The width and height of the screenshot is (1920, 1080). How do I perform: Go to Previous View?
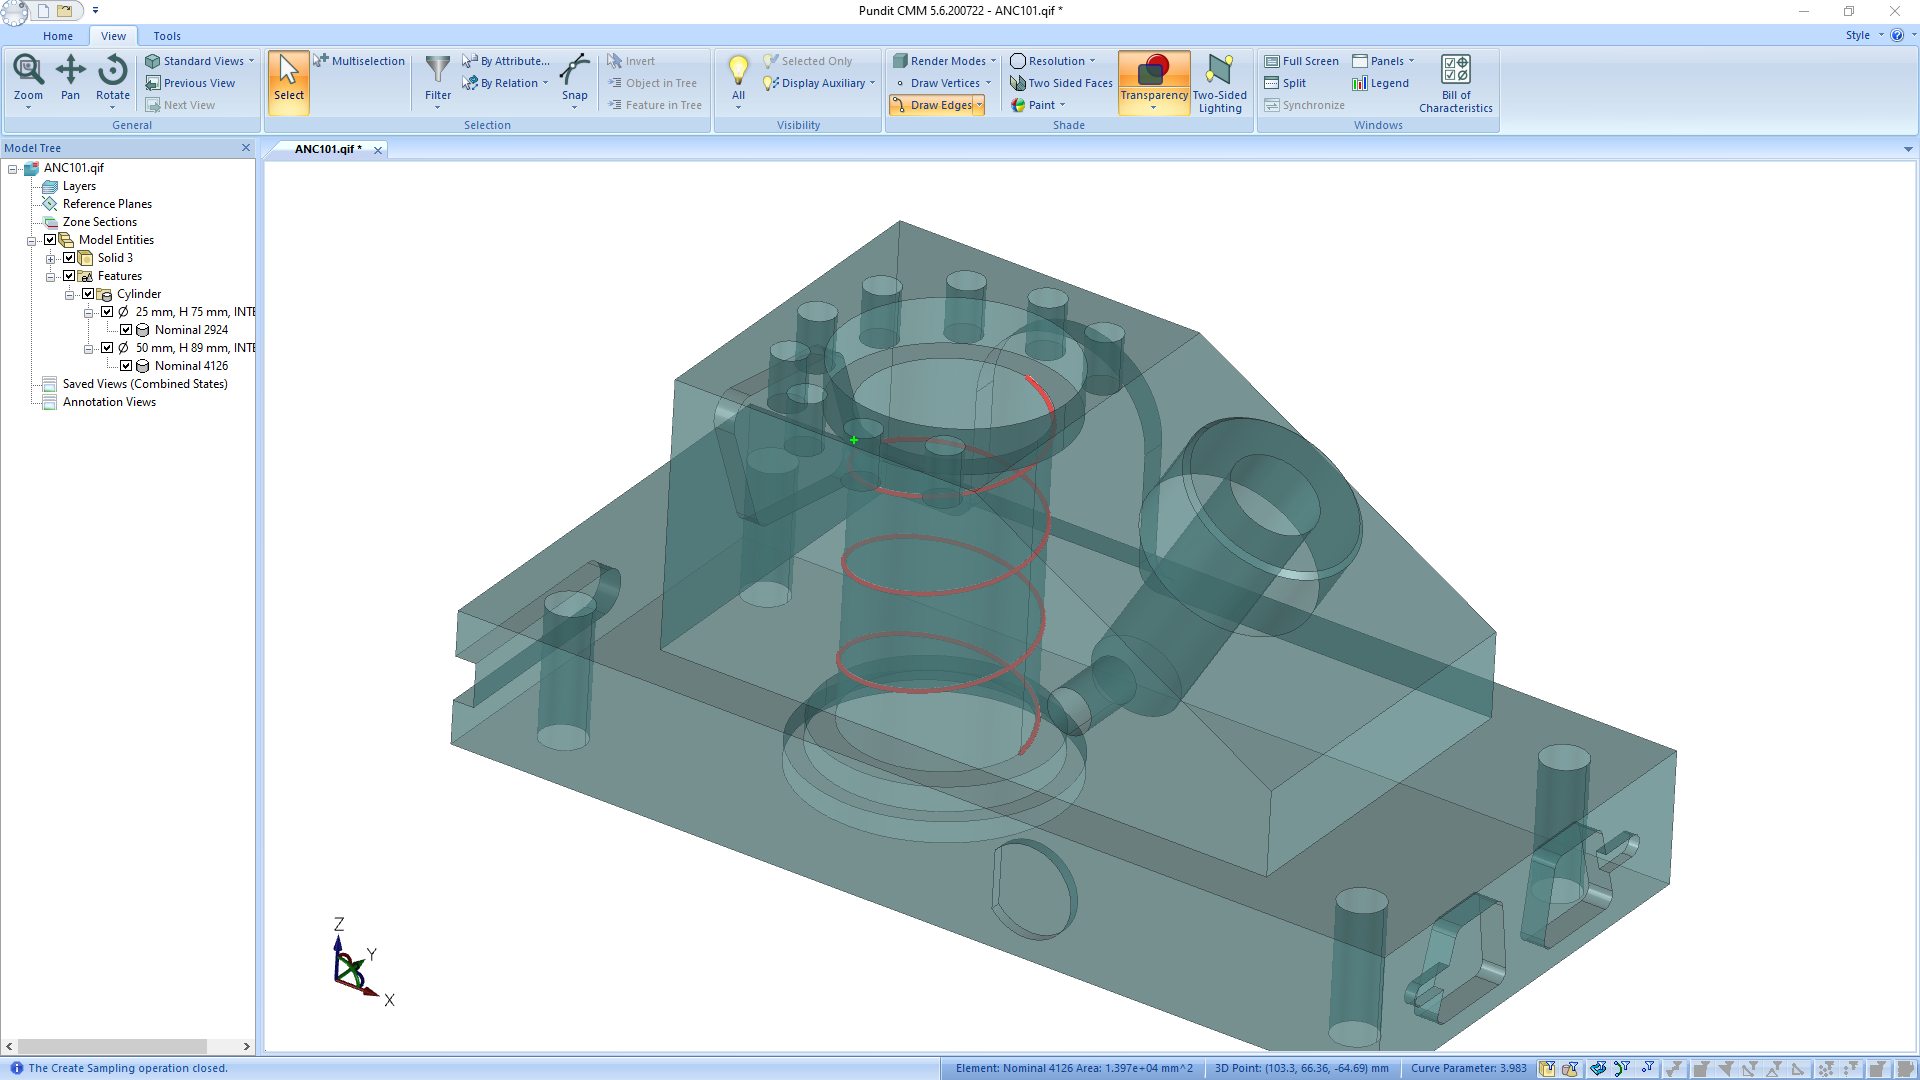tap(190, 83)
